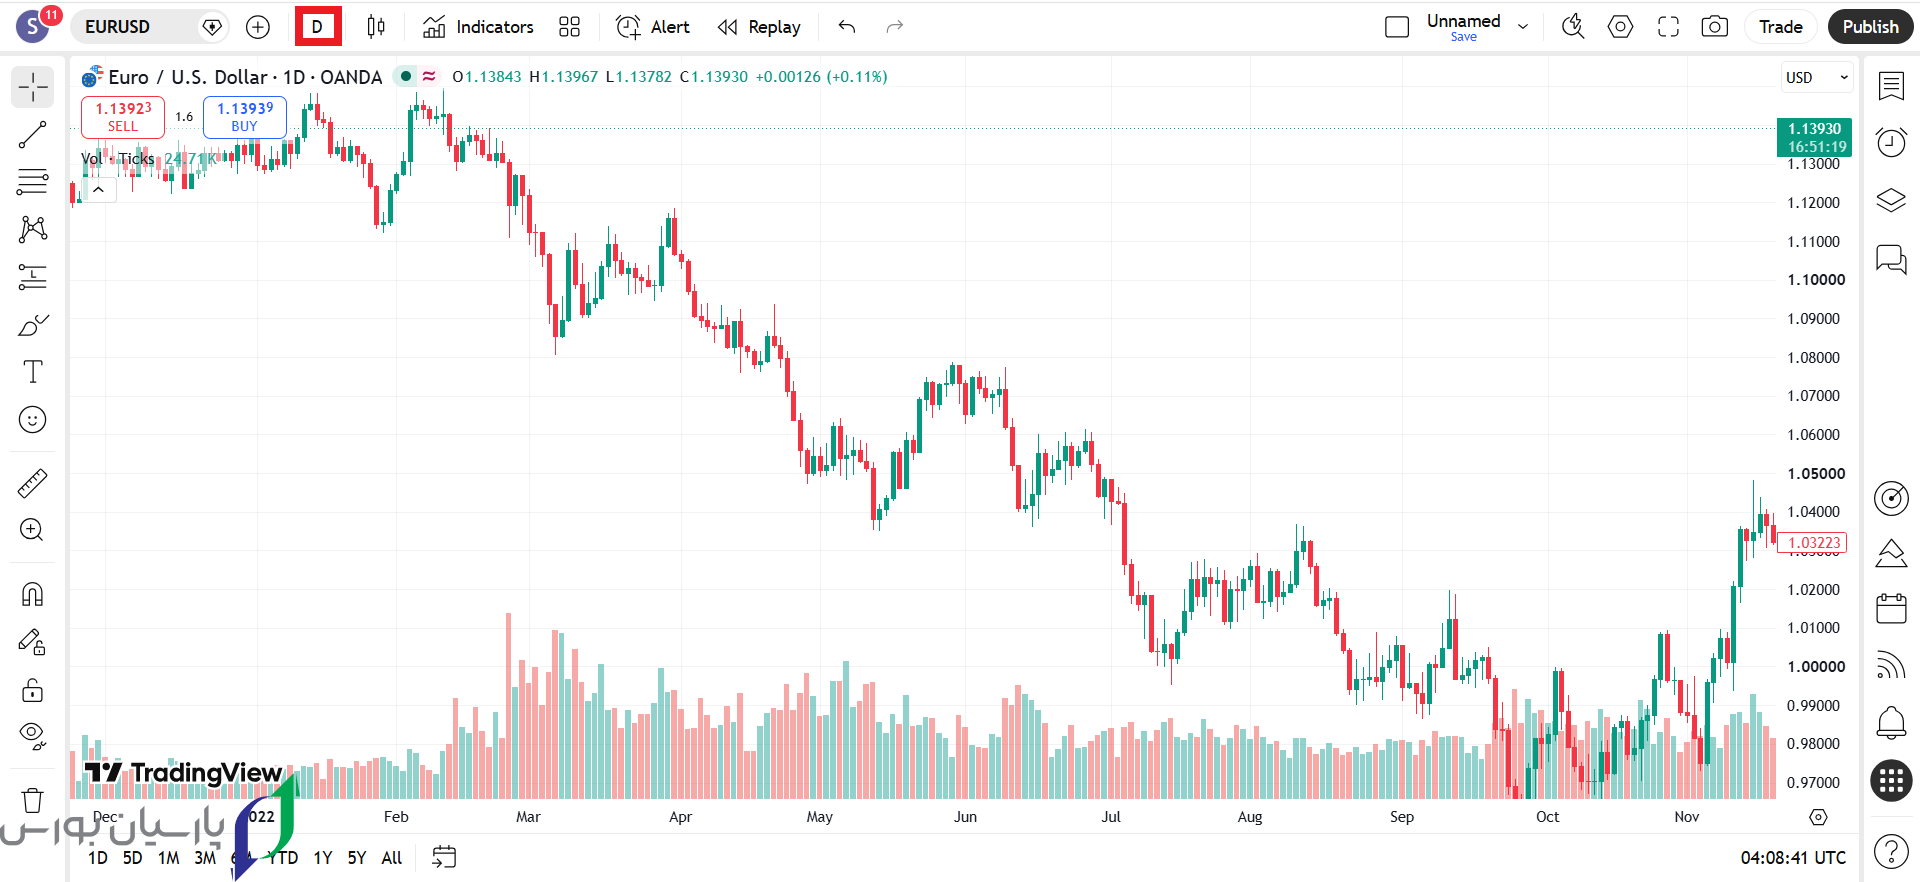Click the BUY price button
The image size is (1920, 882).
245,117
